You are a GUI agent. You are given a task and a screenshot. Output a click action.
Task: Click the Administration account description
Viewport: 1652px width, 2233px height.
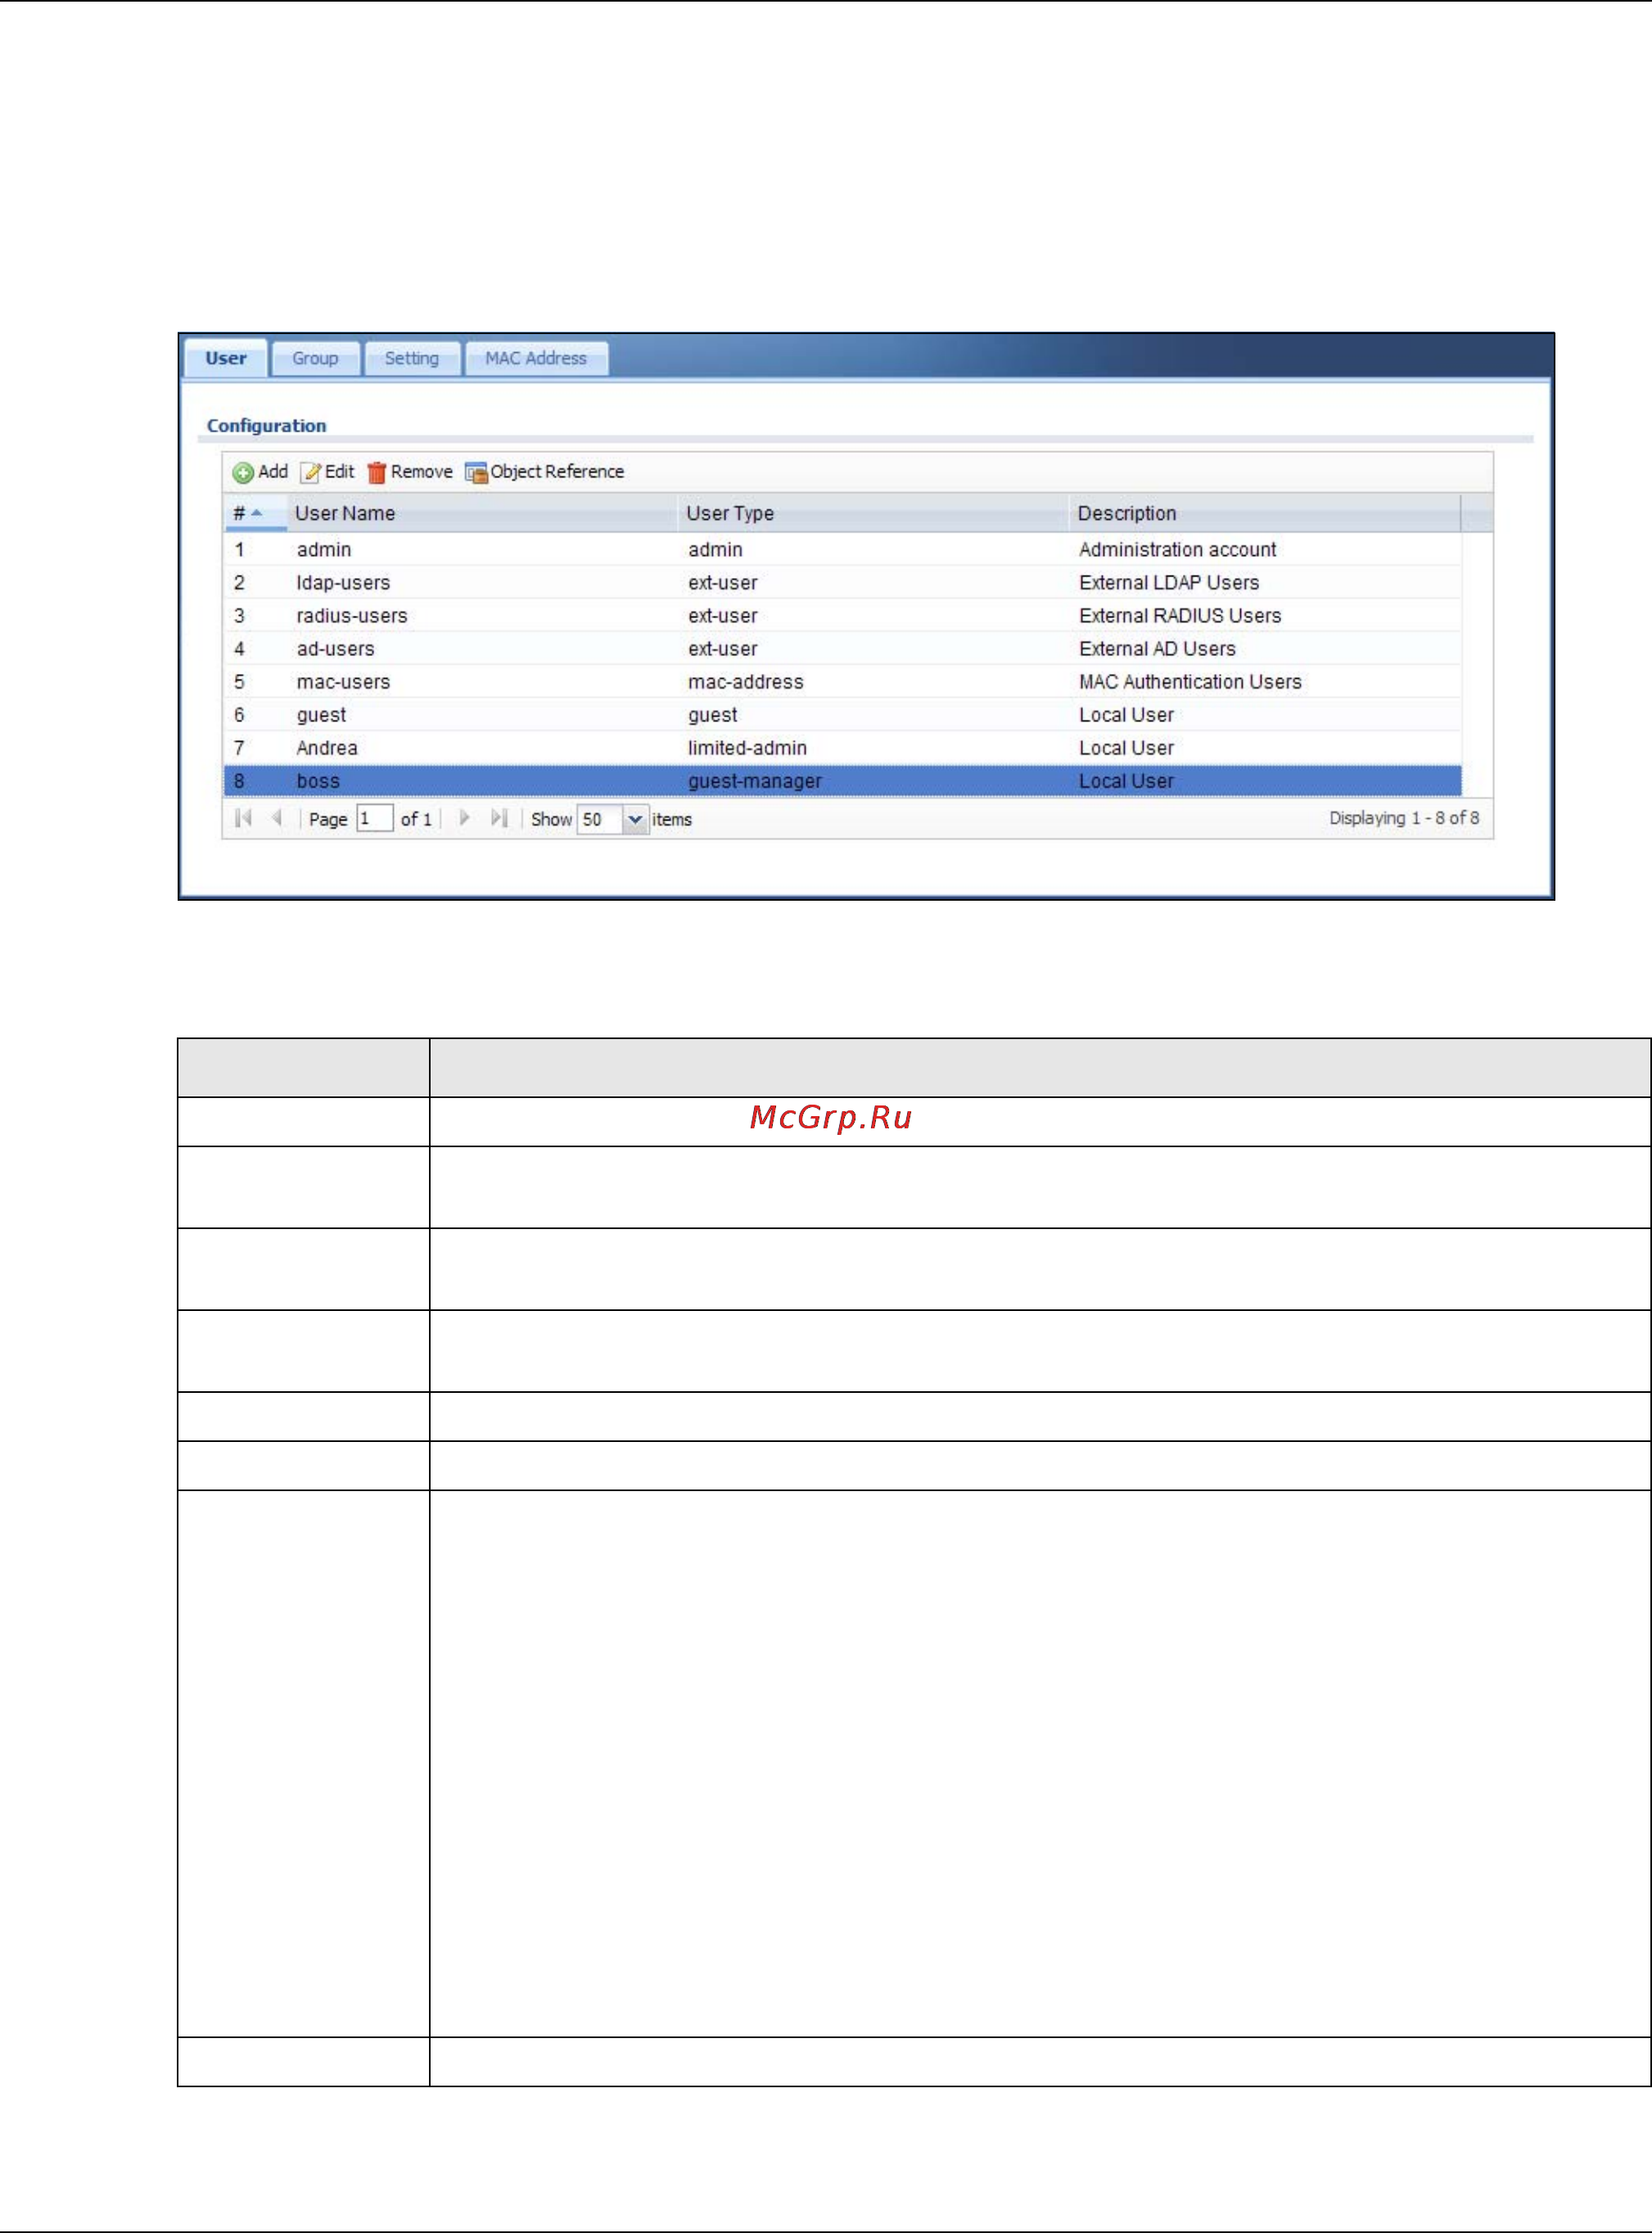[x=1177, y=549]
